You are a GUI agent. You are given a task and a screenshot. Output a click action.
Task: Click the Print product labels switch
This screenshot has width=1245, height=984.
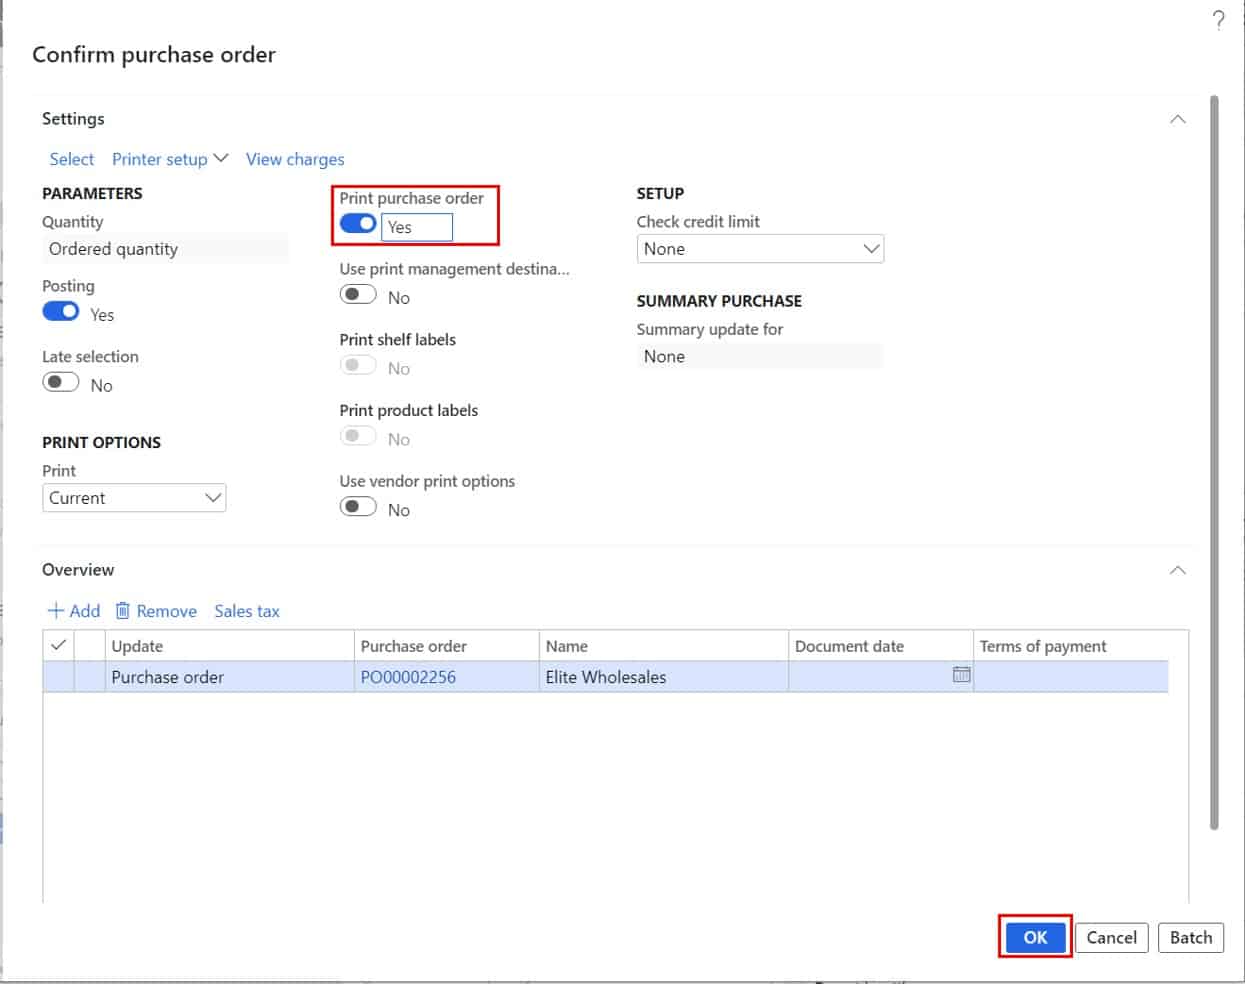358,437
